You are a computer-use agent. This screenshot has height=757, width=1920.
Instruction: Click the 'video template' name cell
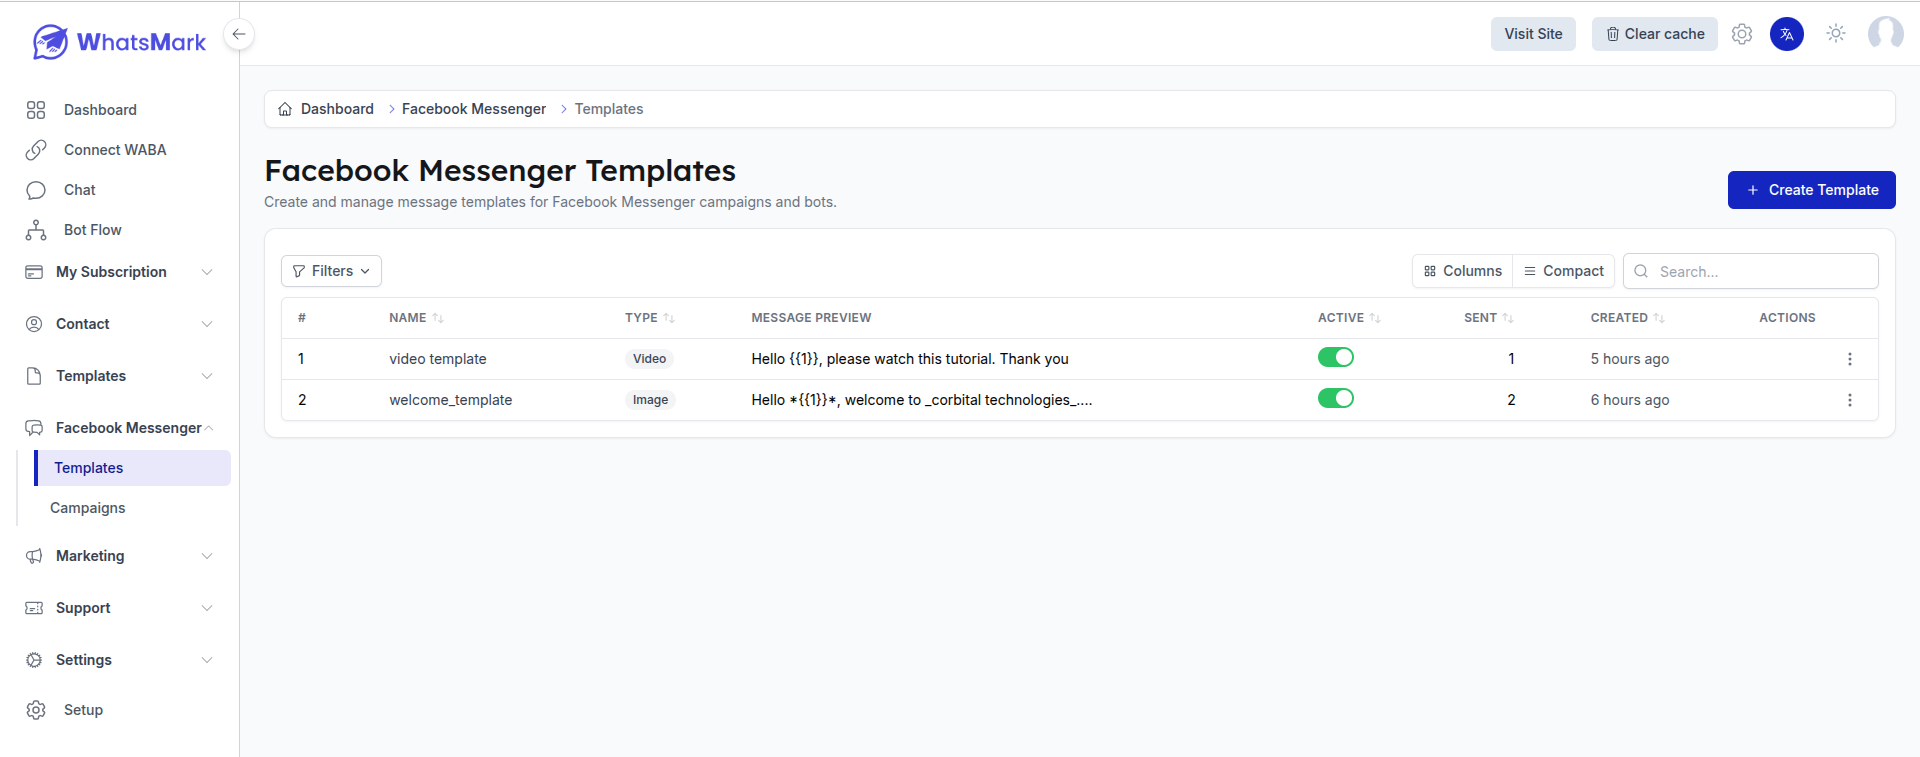click(438, 359)
